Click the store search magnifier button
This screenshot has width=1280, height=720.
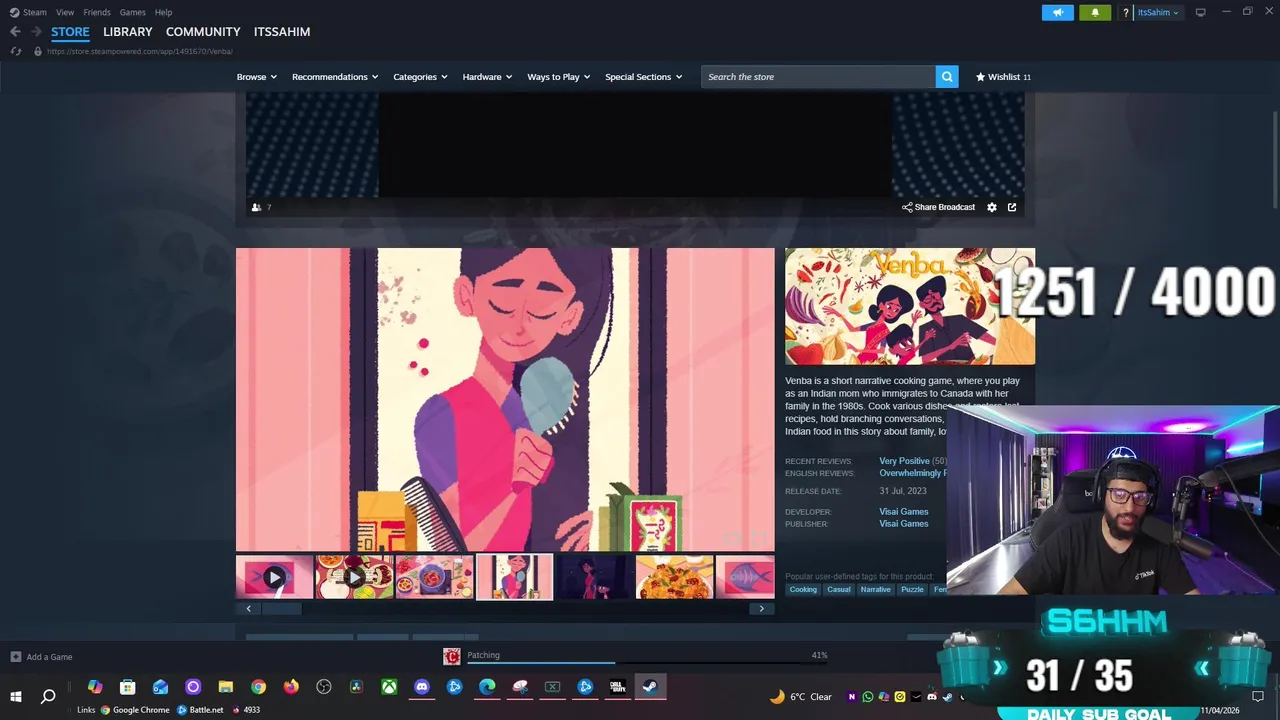coord(947,77)
